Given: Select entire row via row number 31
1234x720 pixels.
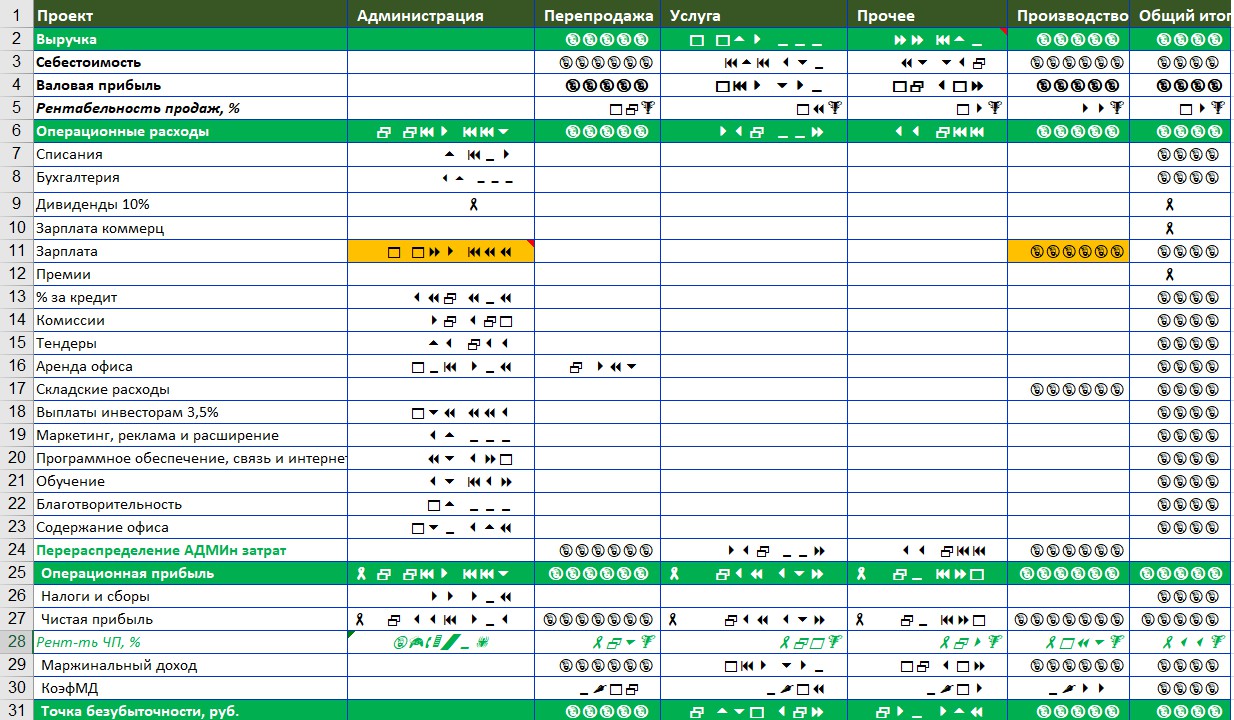Looking at the screenshot, I should [16, 711].
